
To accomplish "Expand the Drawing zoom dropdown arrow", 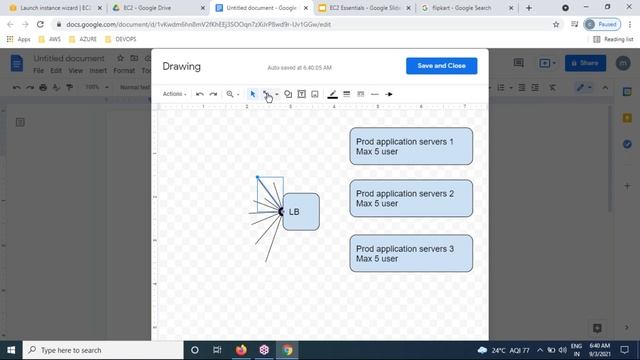I will point(238,95).
